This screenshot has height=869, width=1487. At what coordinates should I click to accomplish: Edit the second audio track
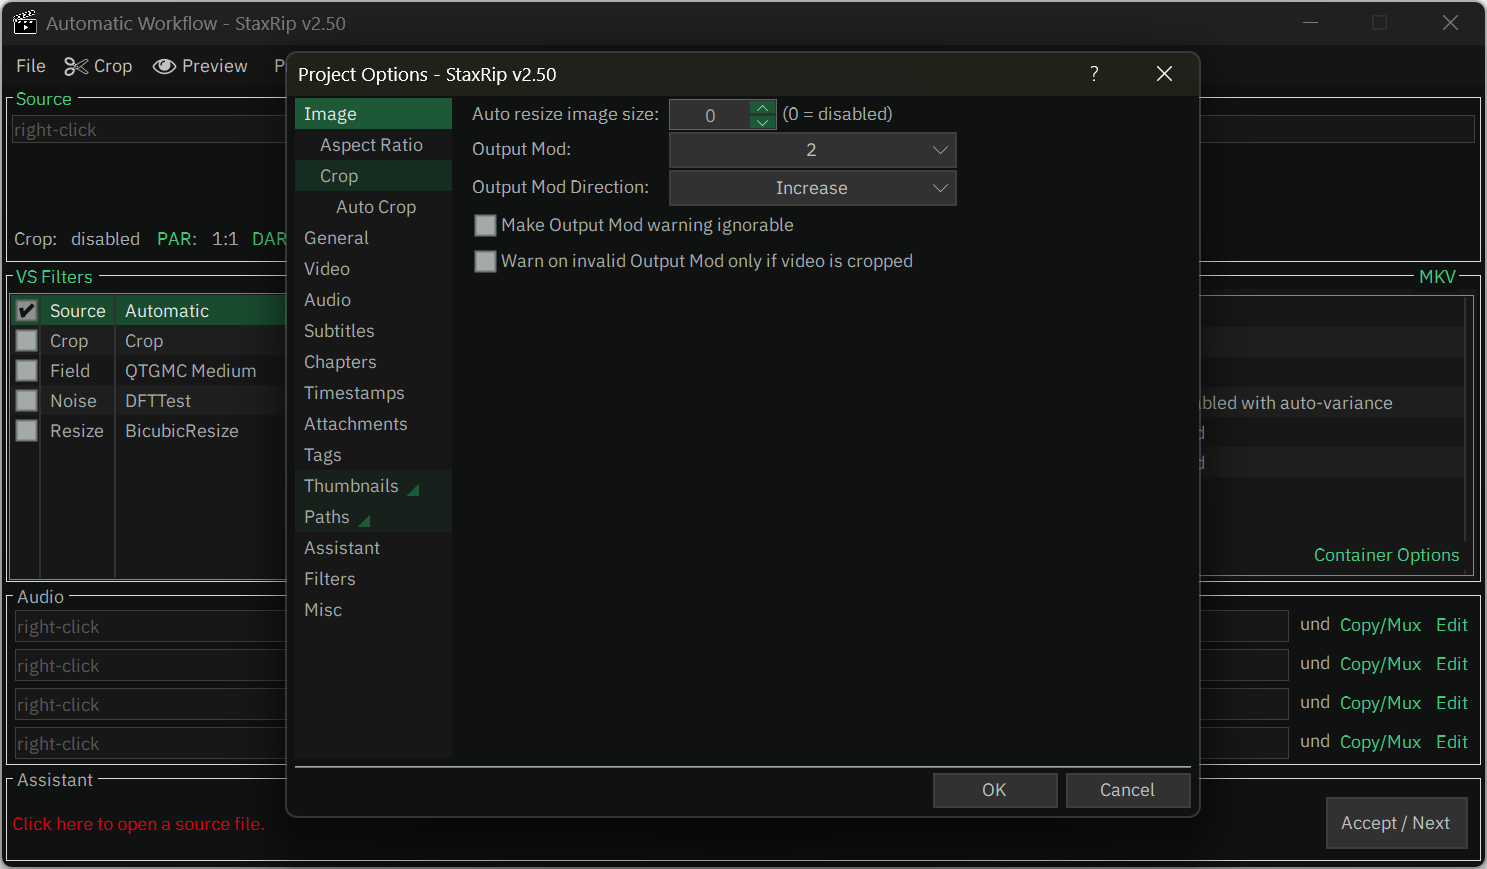[1451, 664]
